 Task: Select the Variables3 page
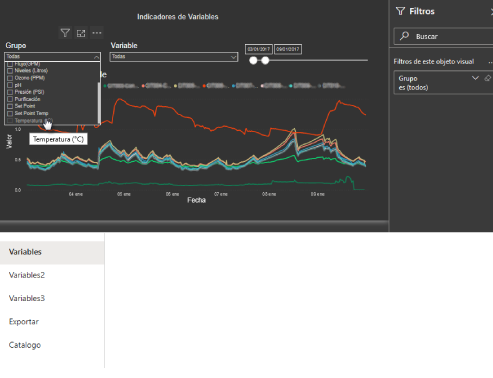[27, 298]
